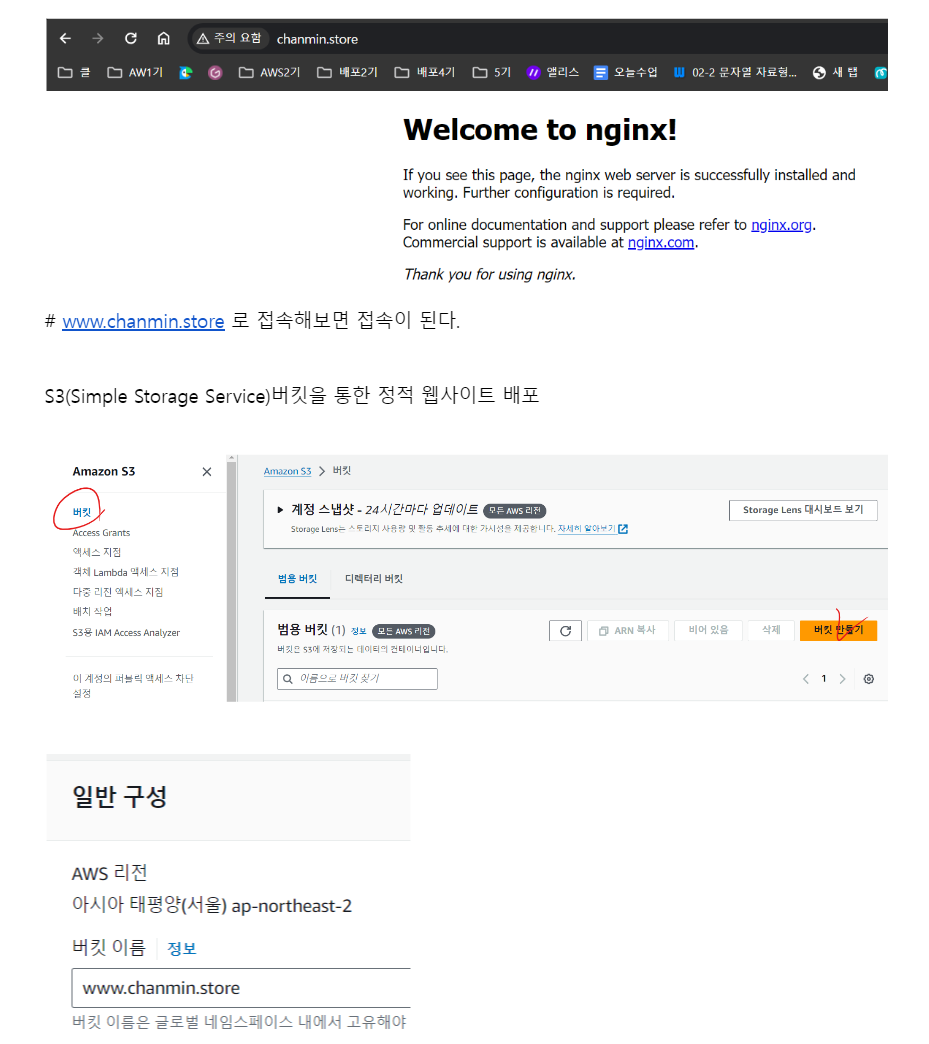Open the 앨리스 bookmark
929x1044 pixels.
553,72
